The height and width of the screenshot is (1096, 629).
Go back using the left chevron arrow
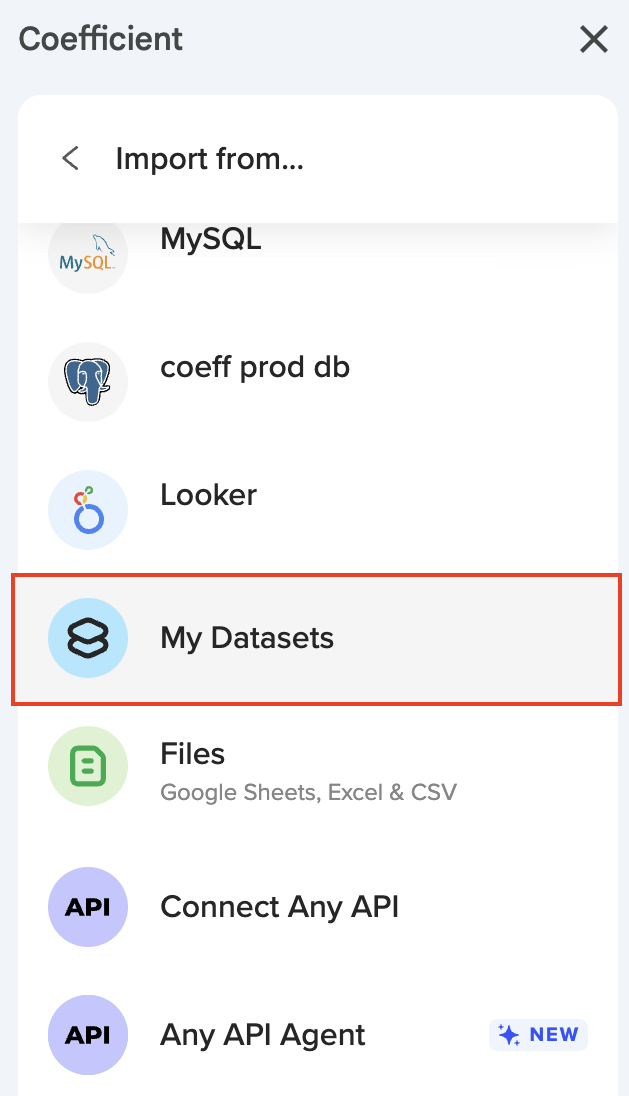pyautogui.click(x=70, y=158)
